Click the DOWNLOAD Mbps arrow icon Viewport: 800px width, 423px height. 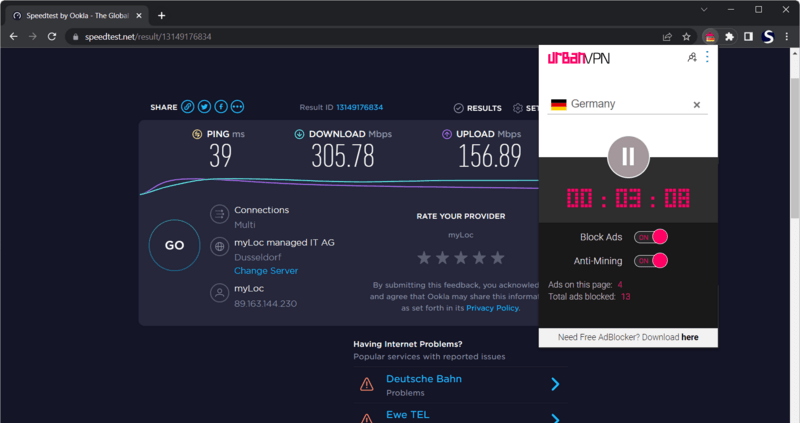pos(299,134)
